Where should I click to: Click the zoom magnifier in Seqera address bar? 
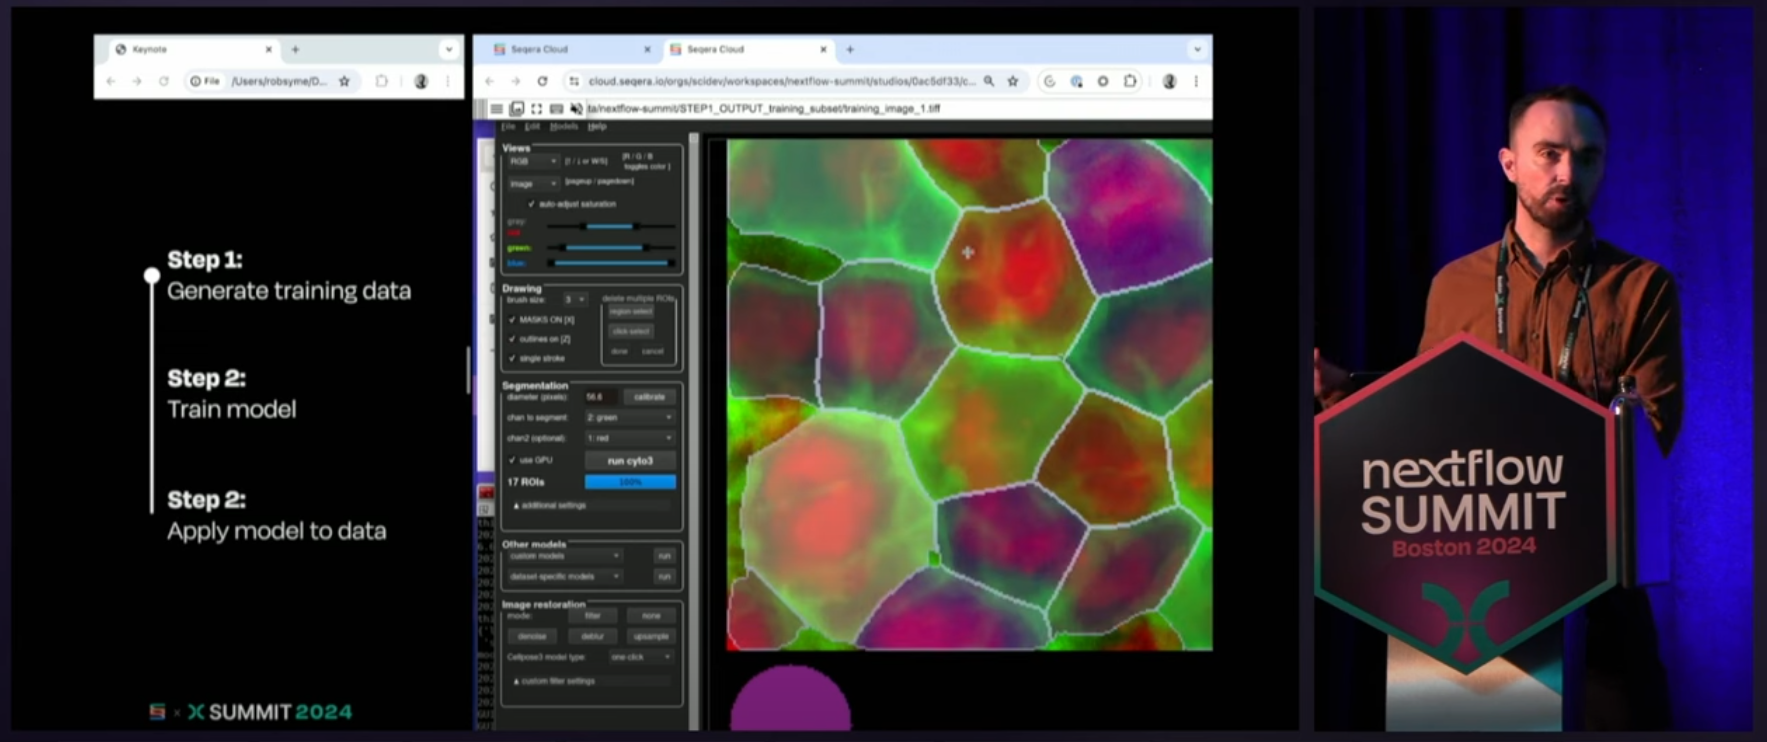(x=989, y=81)
